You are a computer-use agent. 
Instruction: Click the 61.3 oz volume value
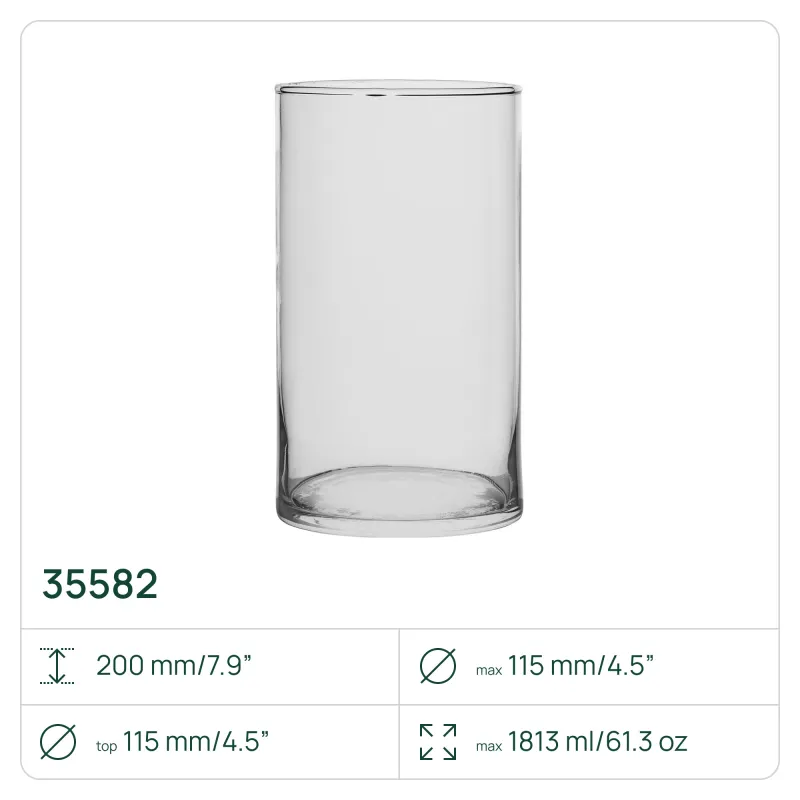650,742
